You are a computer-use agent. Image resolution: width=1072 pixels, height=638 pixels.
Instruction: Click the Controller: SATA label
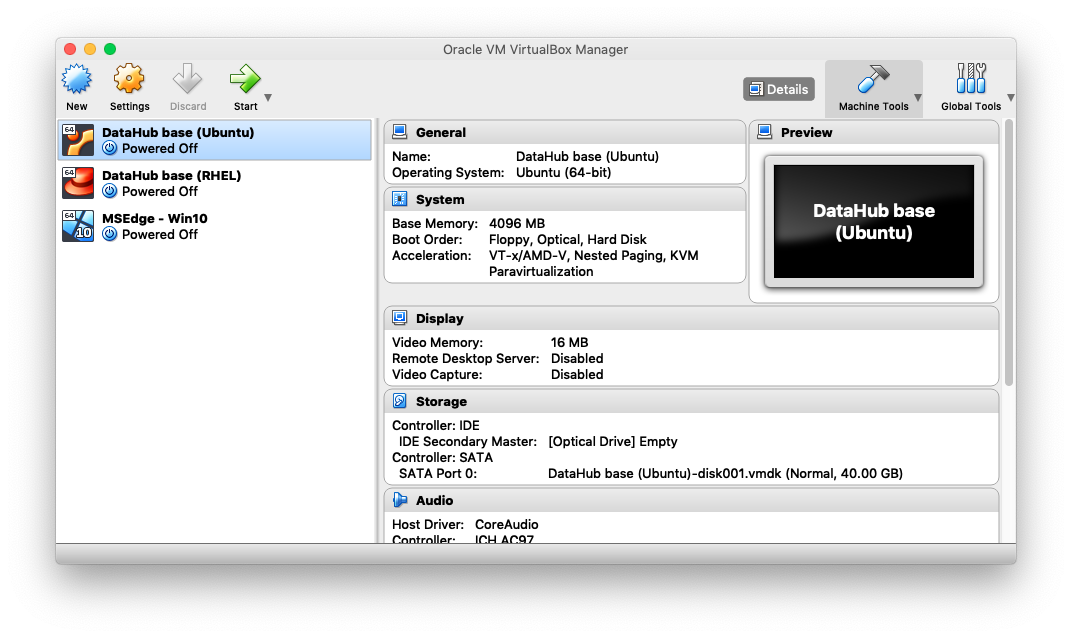(442, 457)
